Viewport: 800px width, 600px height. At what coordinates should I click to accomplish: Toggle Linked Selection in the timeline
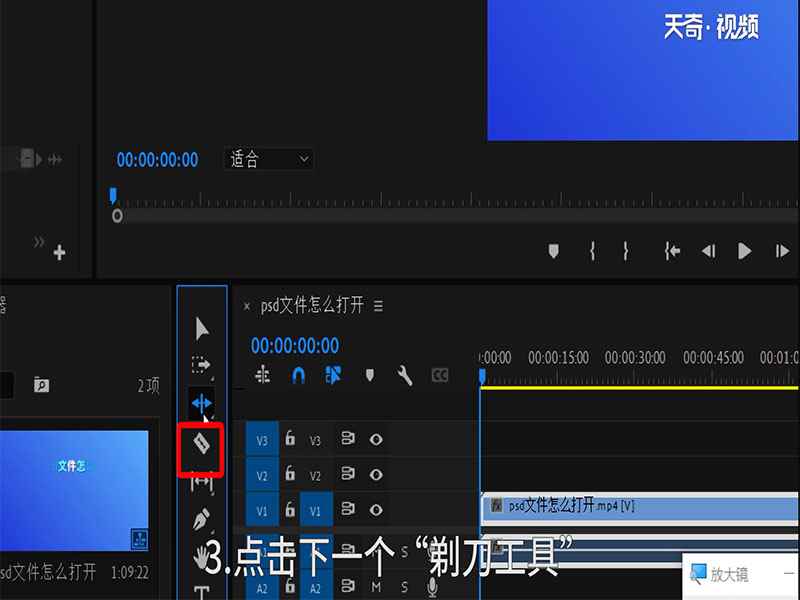point(332,375)
